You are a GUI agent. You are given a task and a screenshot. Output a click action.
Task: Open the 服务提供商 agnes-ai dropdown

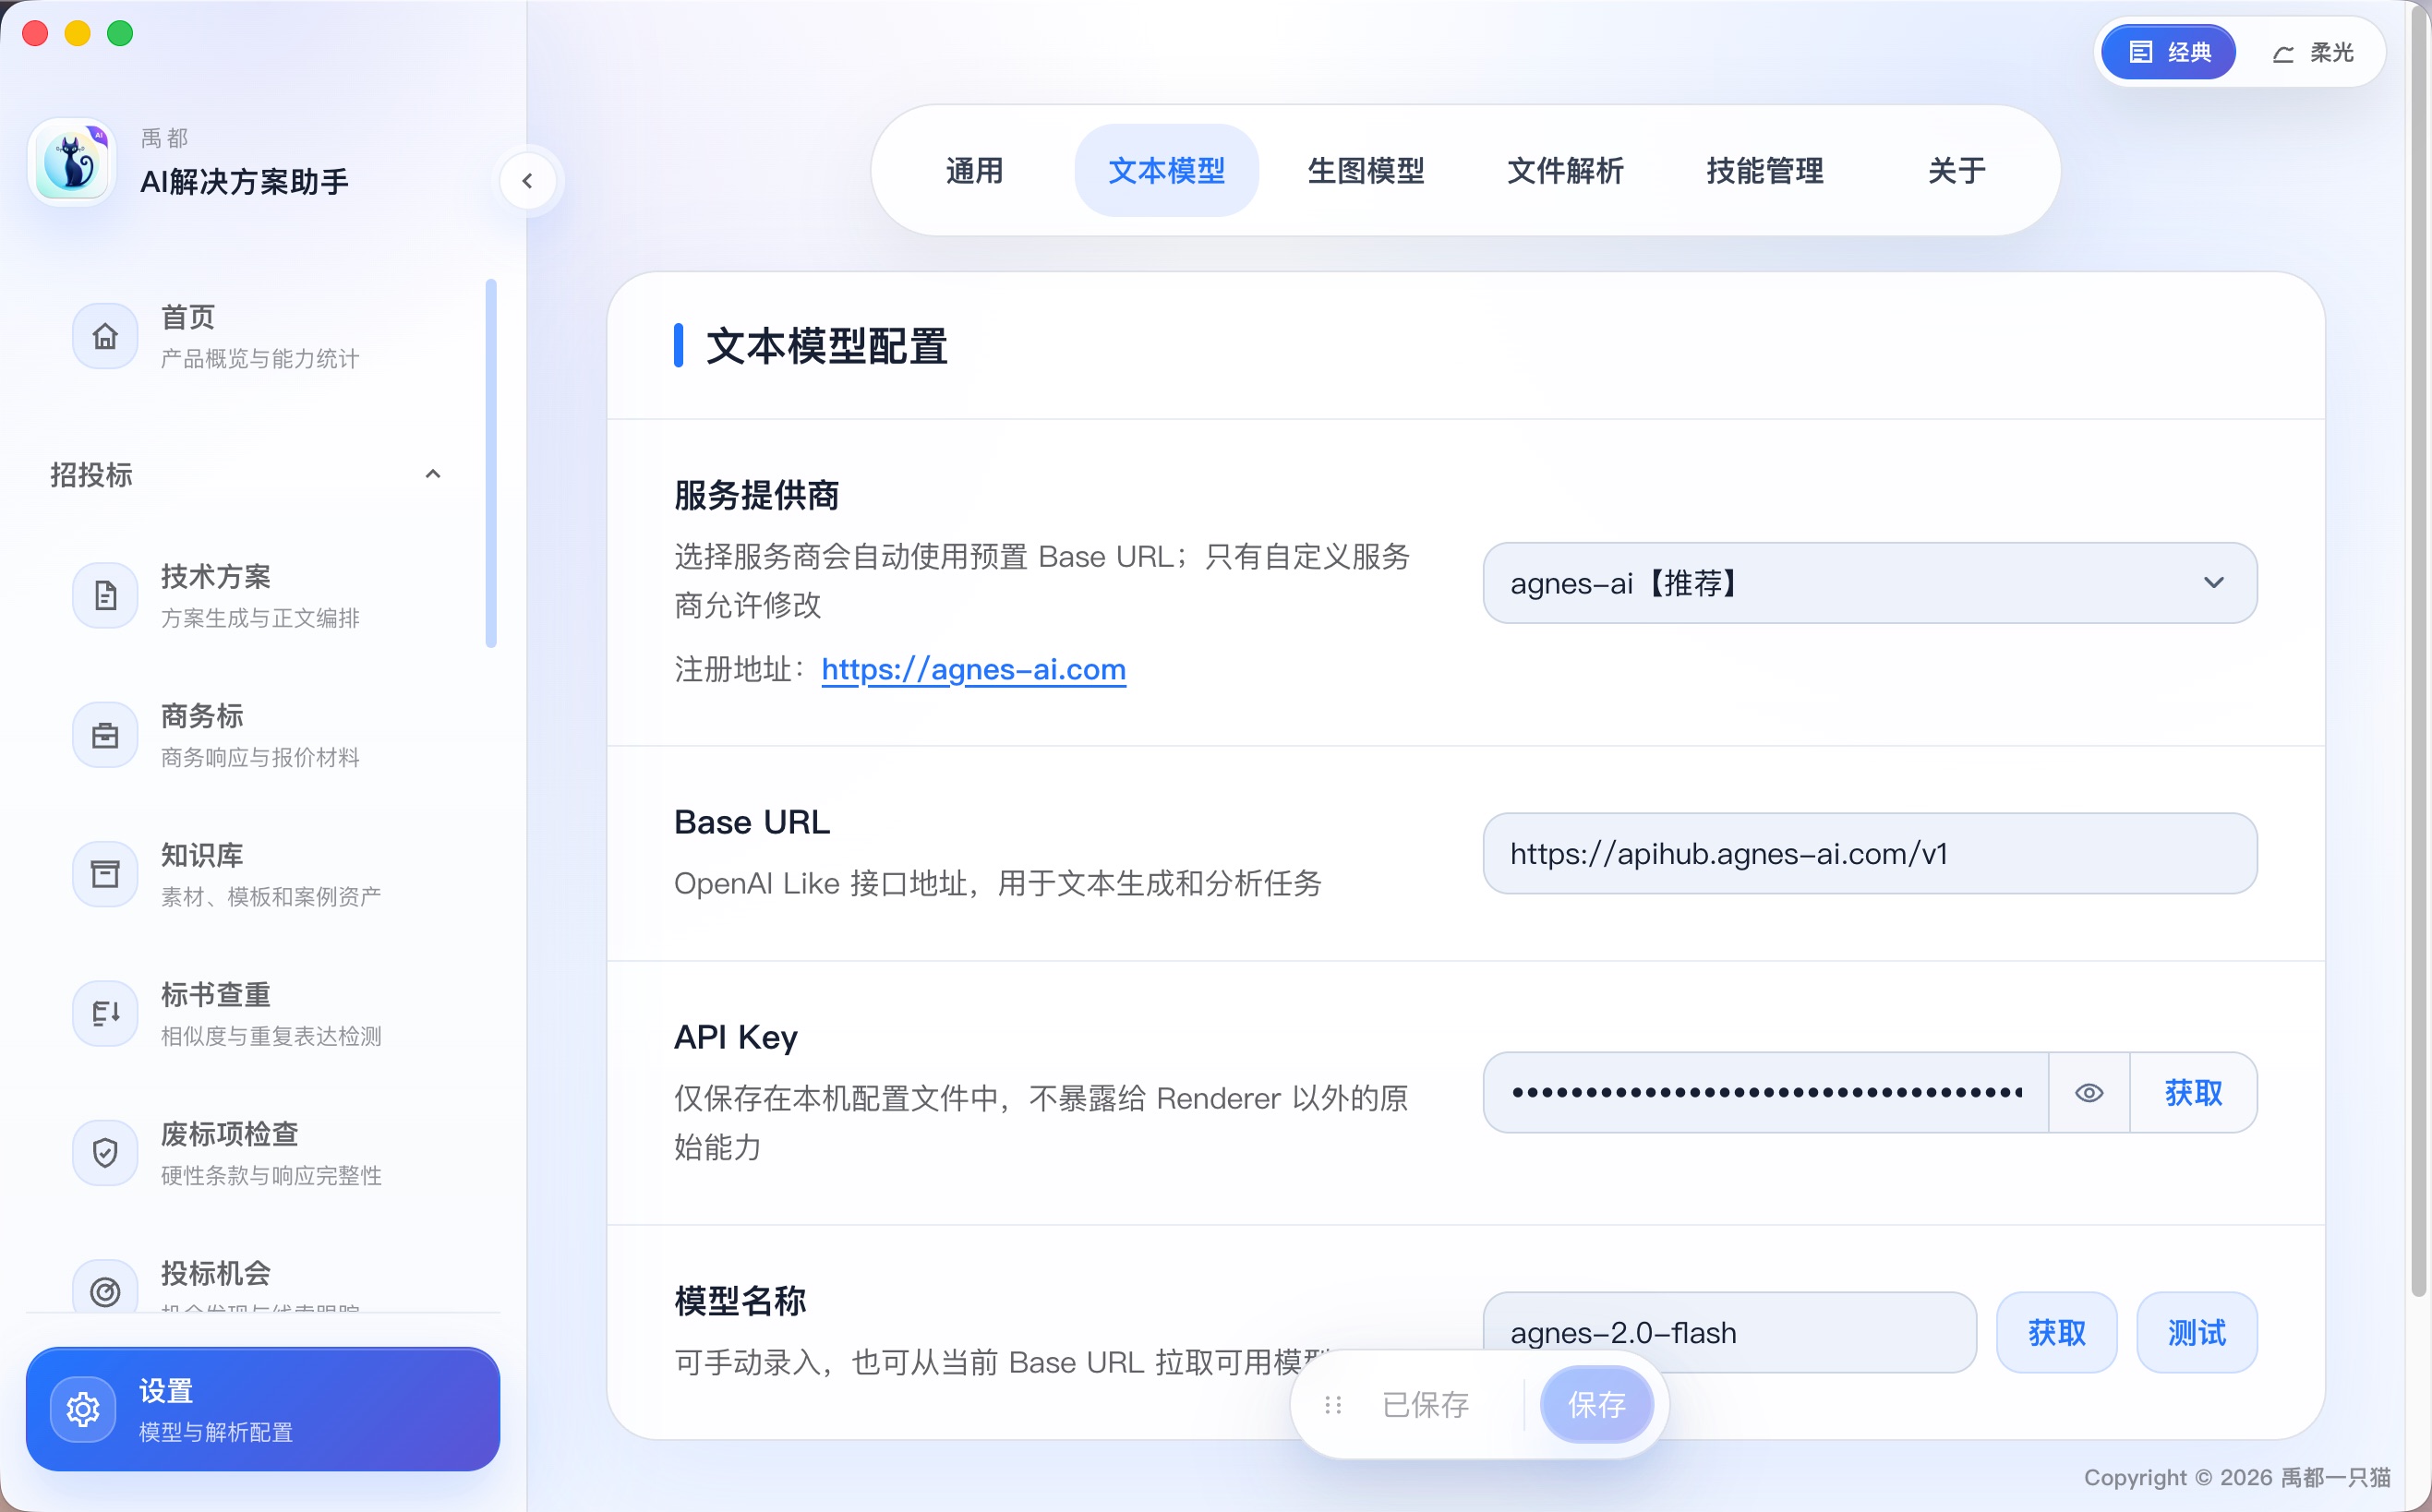tap(1869, 583)
